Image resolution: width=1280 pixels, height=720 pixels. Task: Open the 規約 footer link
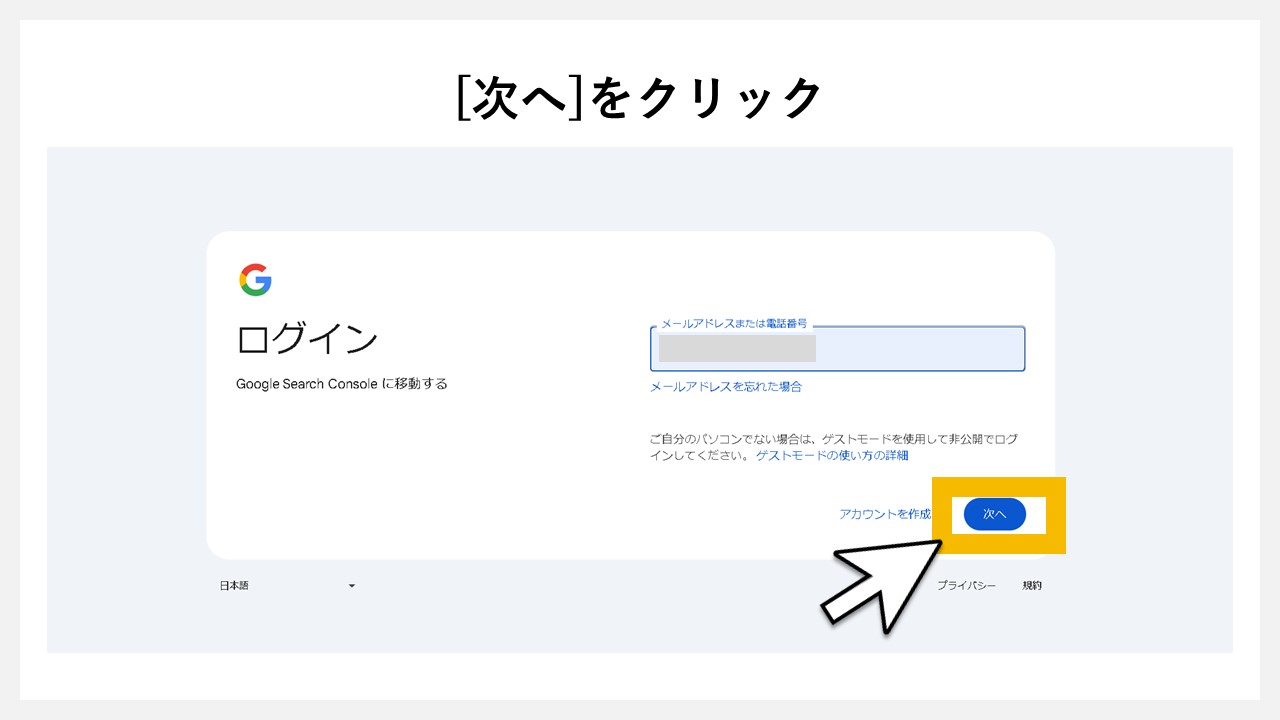(x=1031, y=586)
